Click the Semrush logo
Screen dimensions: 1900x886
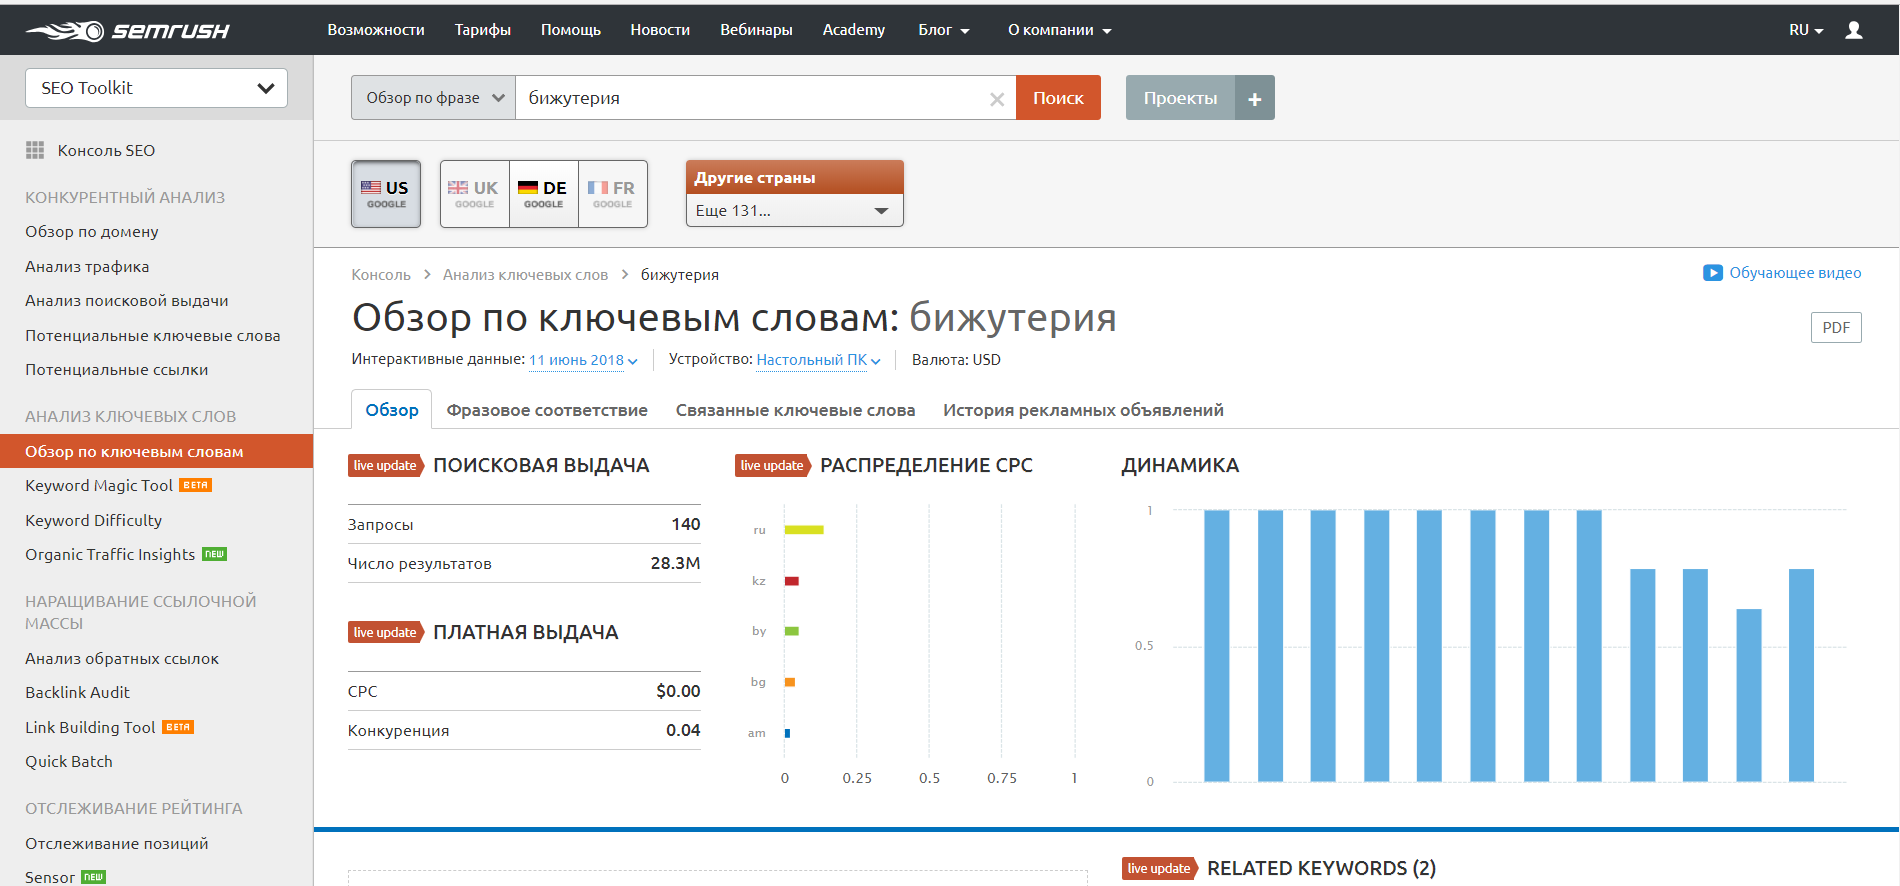tap(127, 31)
